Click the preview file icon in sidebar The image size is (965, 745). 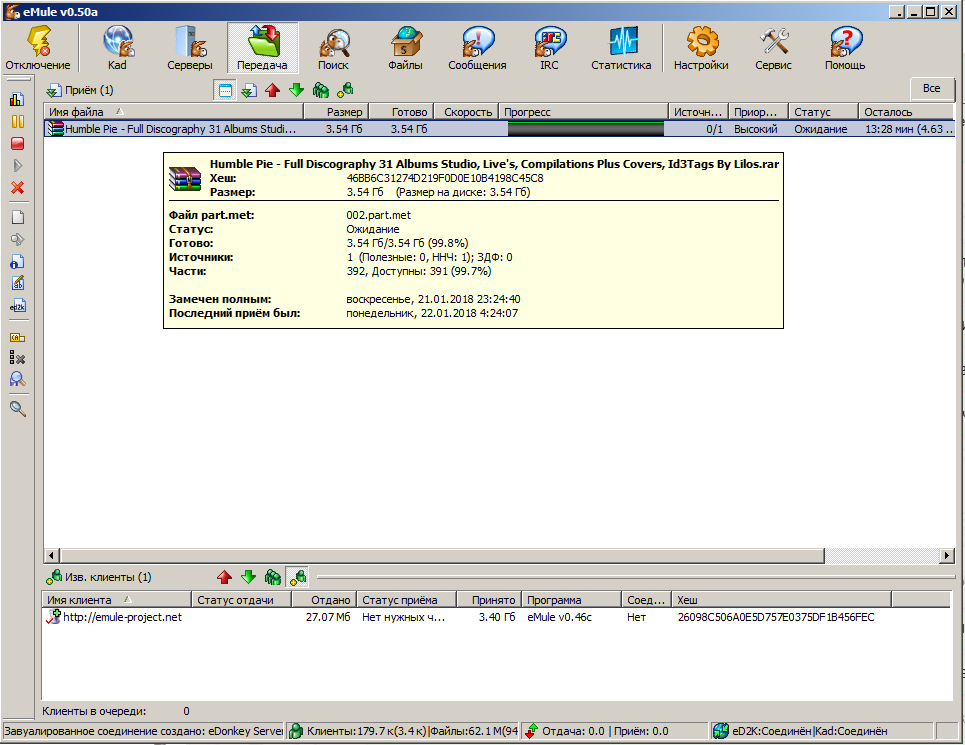pos(17,239)
